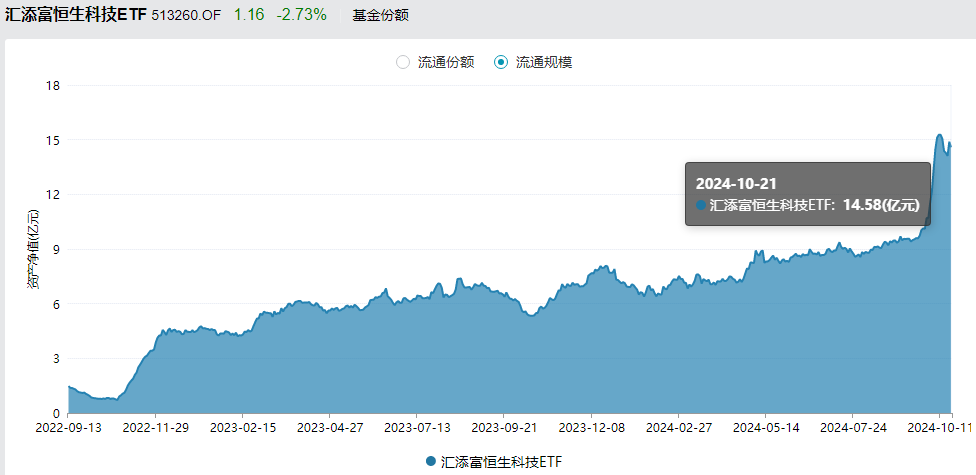Click the 2024-10-11 x-axis date label
Viewport: 976px width, 475px height.
point(938,426)
